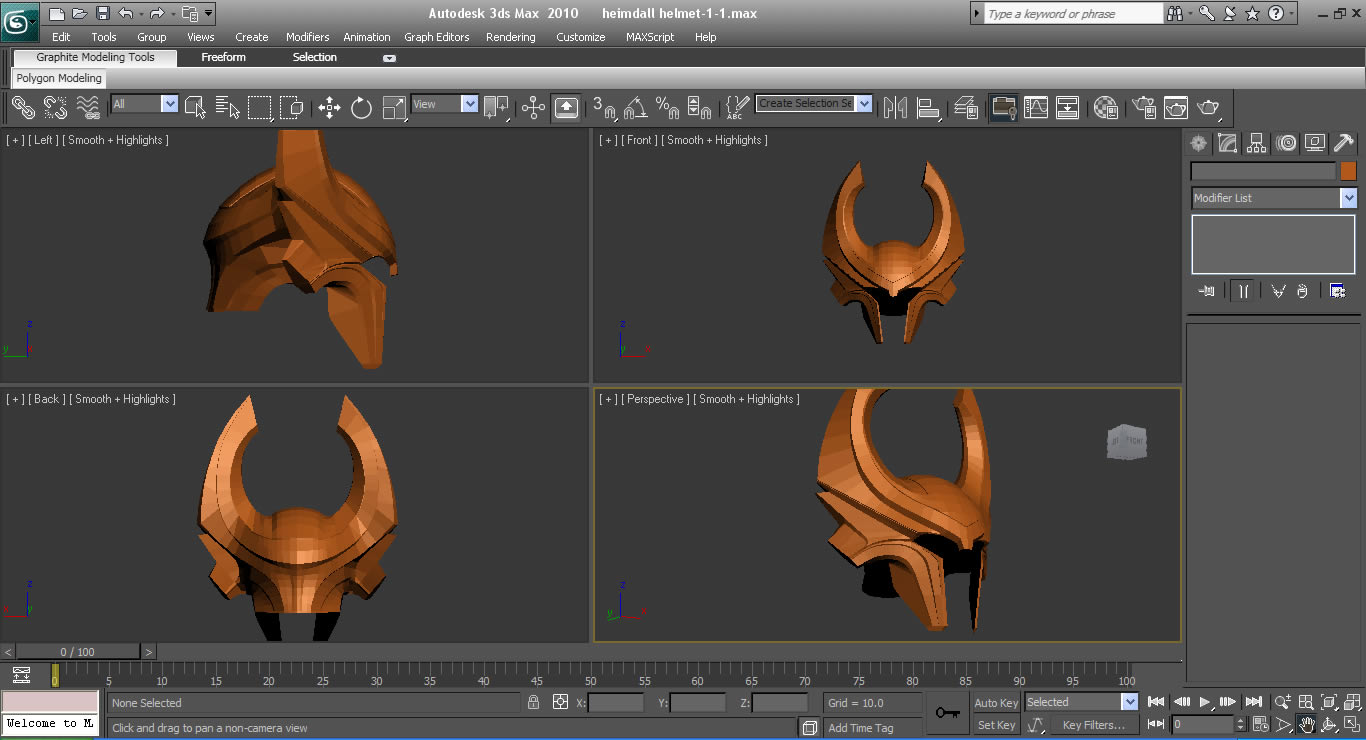
Task: Toggle Spinner Snap on the toolbar
Action: tap(699, 106)
